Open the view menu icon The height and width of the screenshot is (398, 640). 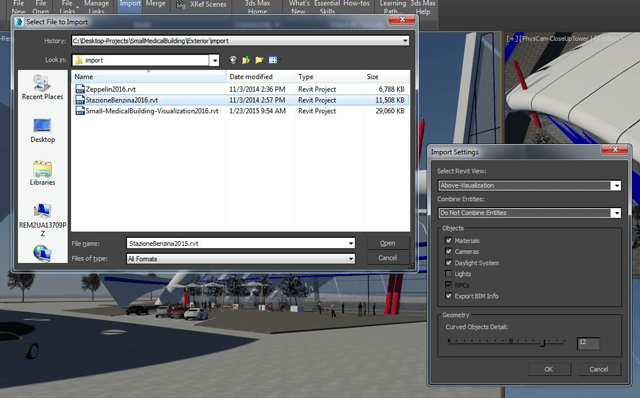tap(274, 60)
